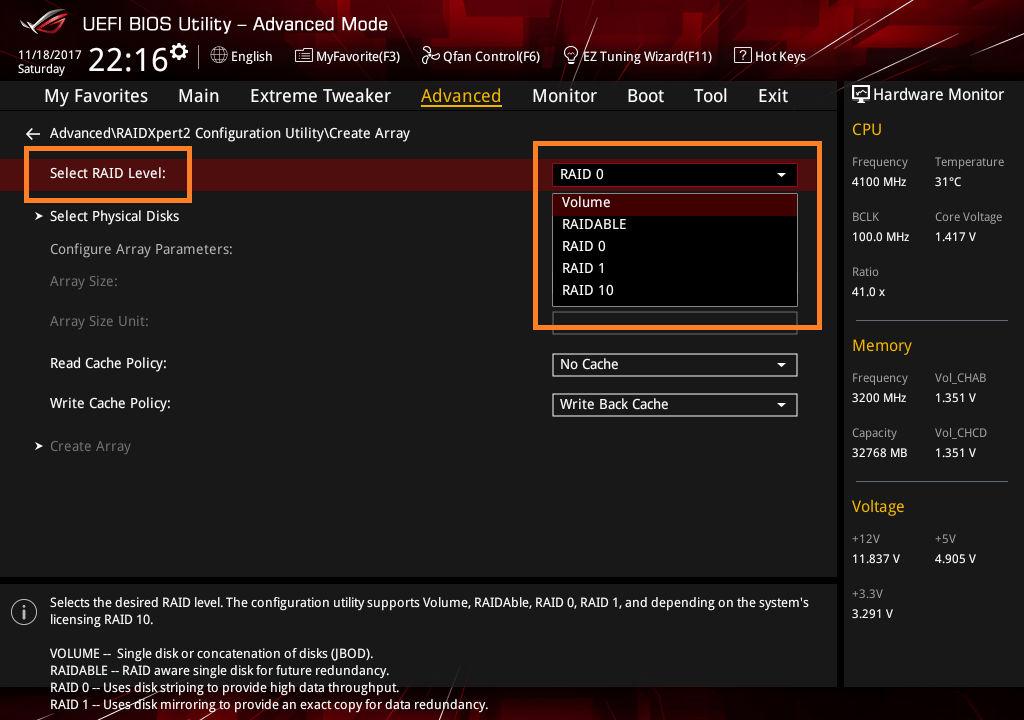Click the Vol_CHAB label

coord(961,378)
